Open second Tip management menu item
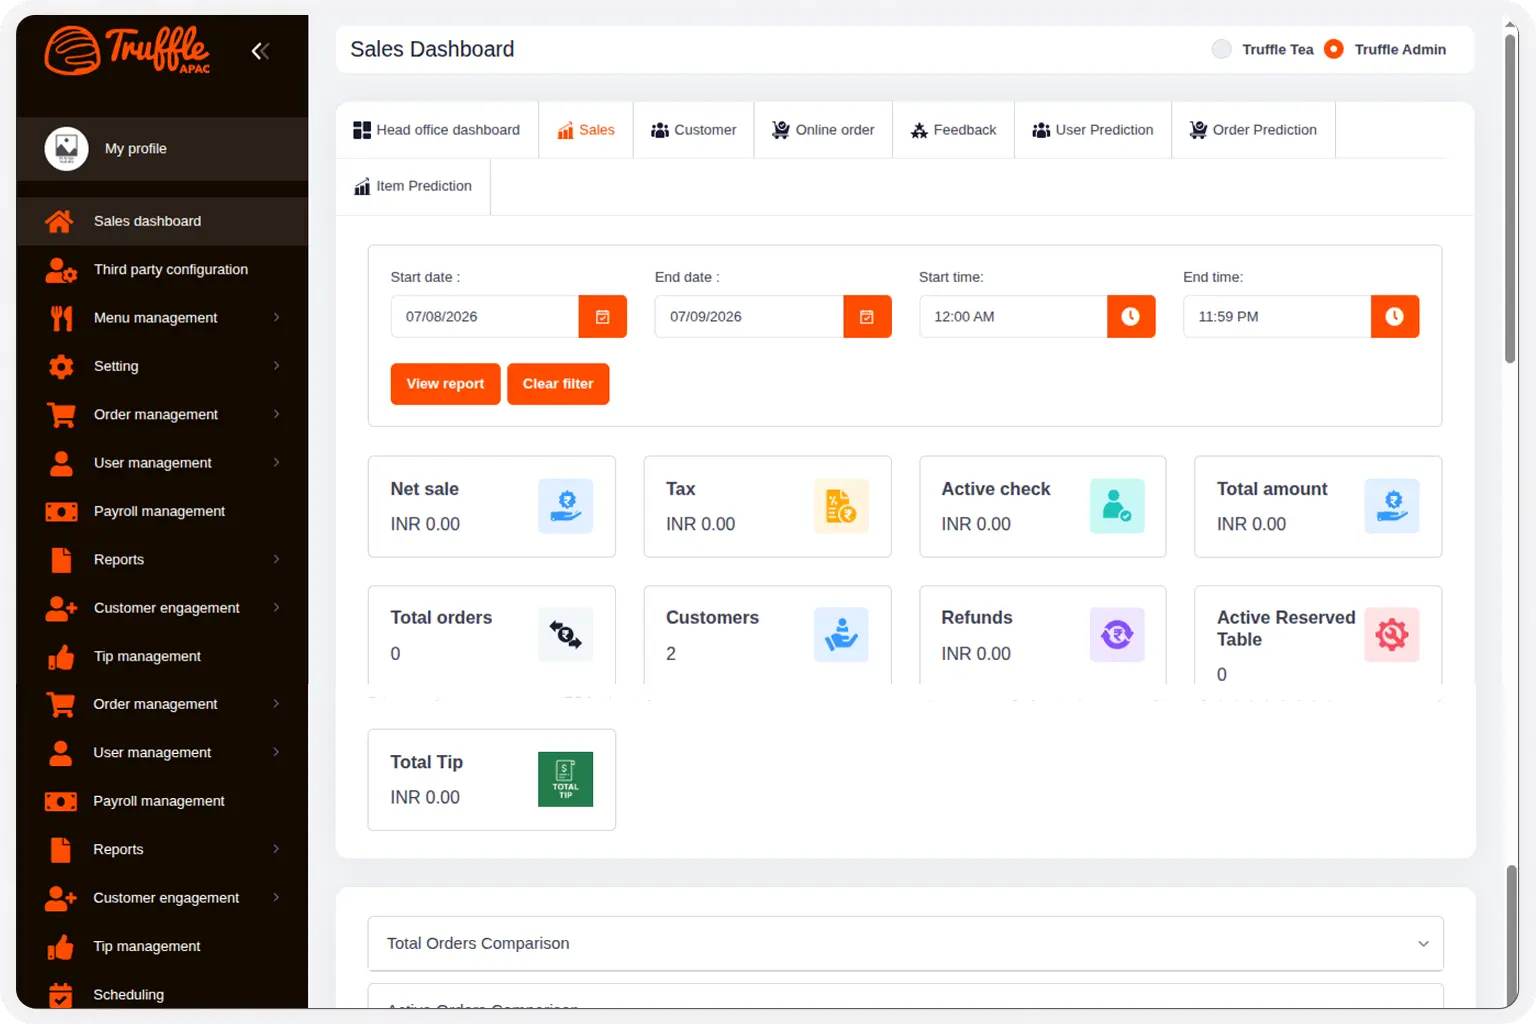This screenshot has height=1024, width=1536. (x=162, y=946)
